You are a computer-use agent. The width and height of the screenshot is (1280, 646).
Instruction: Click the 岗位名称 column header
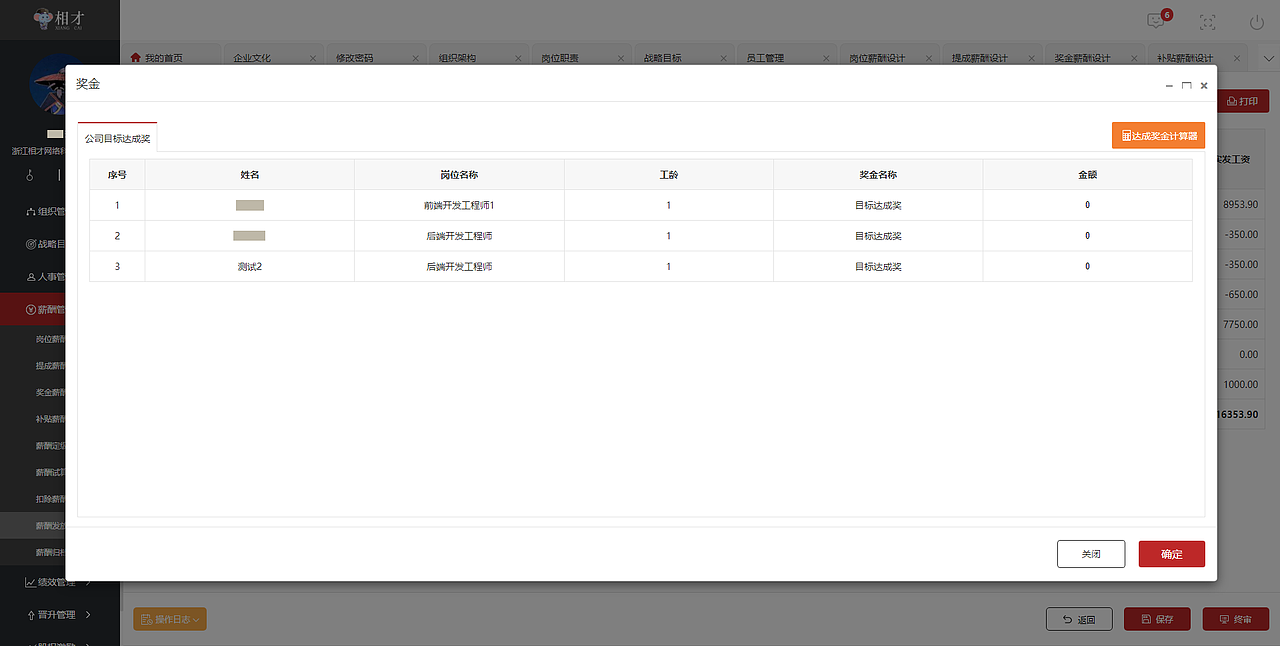[459, 174]
